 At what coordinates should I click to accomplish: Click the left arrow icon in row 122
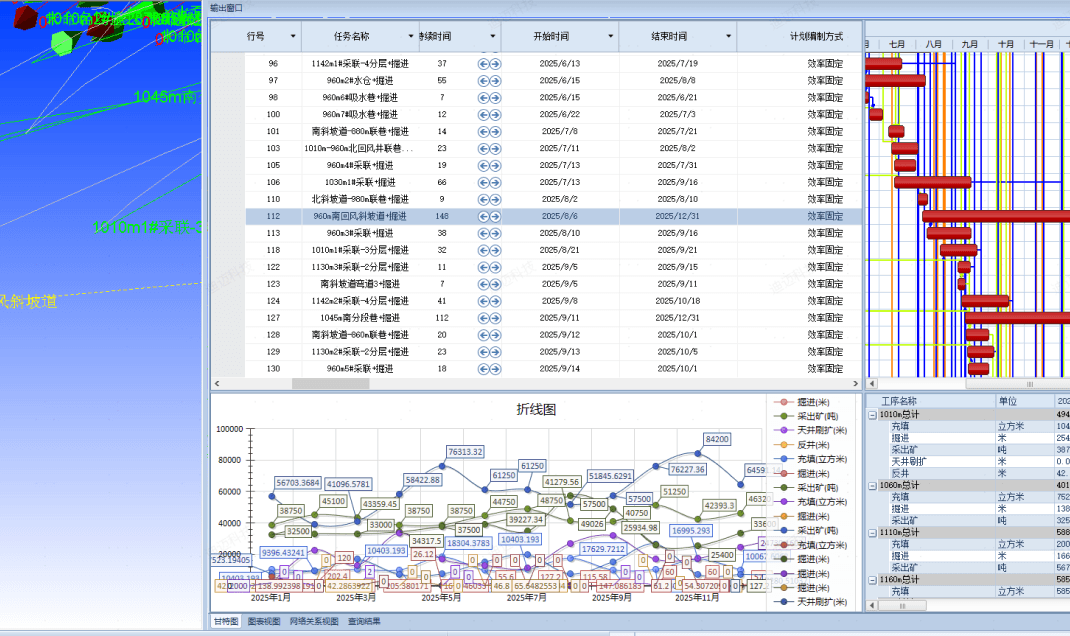click(483, 268)
